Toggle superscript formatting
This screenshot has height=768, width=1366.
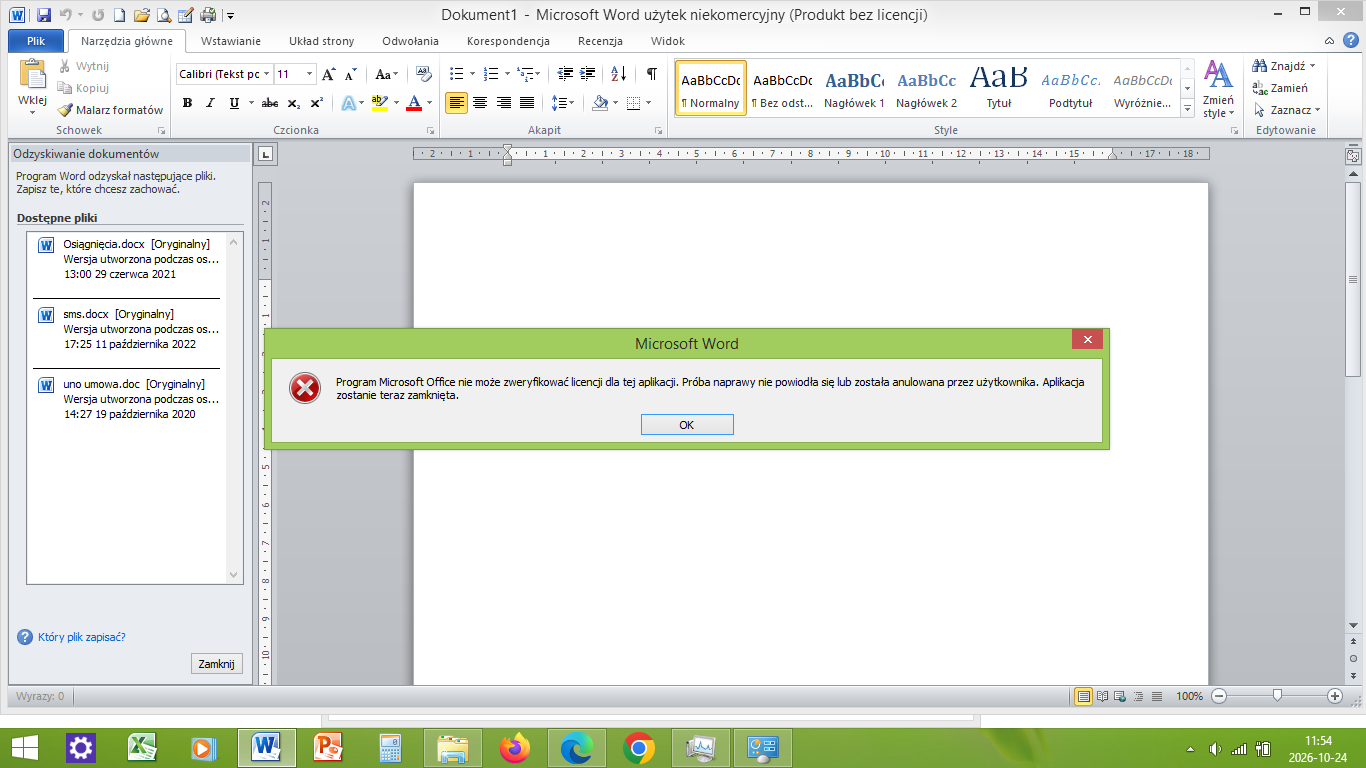pos(316,103)
